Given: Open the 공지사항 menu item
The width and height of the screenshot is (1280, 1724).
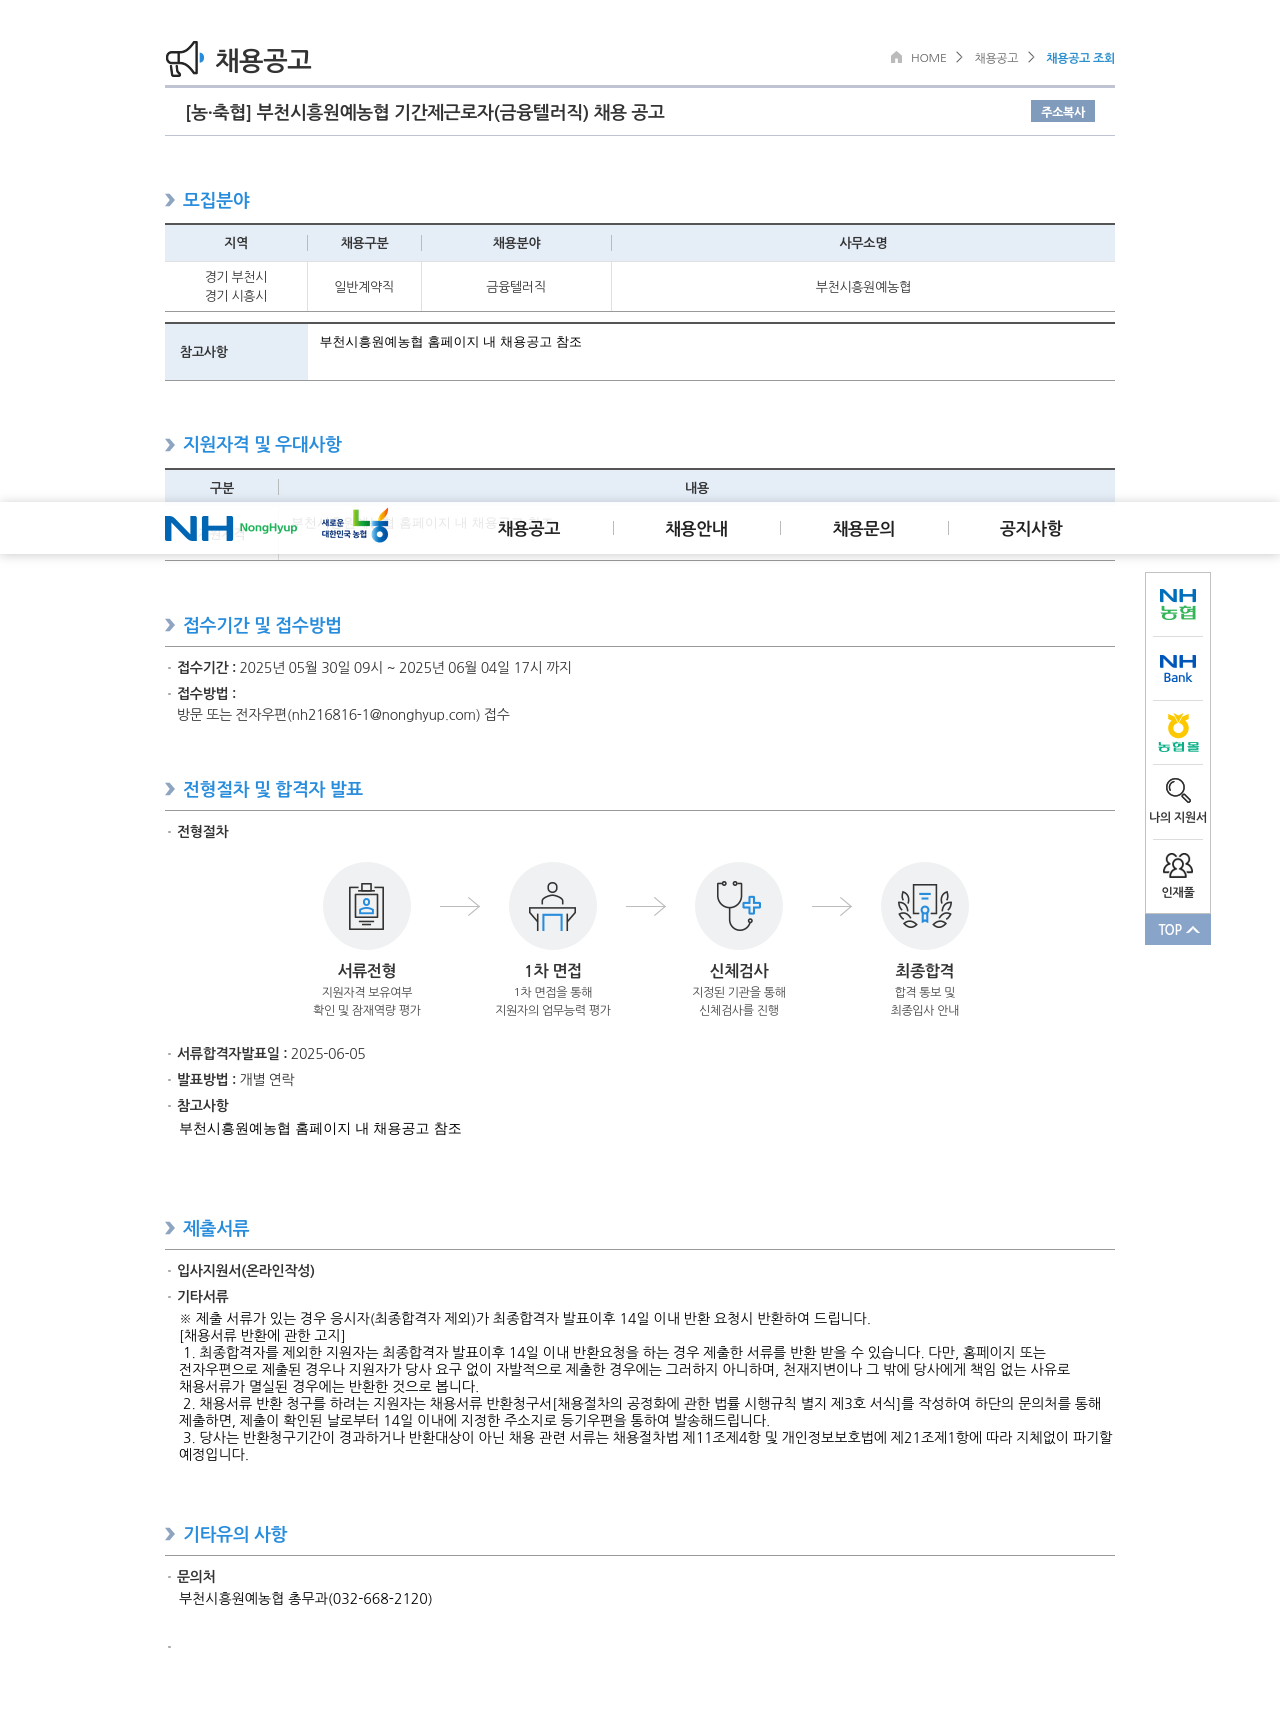Looking at the screenshot, I should (x=1031, y=528).
